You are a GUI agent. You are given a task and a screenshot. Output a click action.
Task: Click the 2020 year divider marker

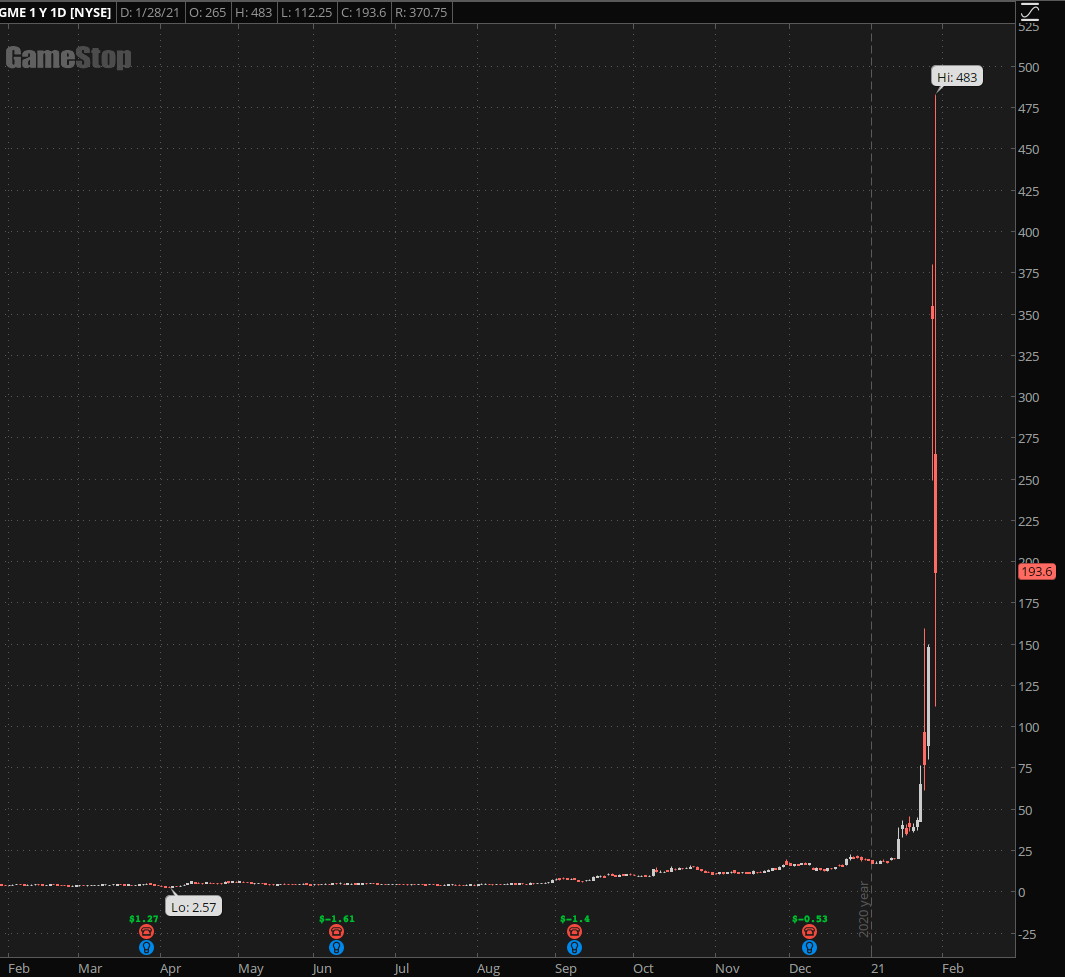pyautogui.click(x=865, y=908)
